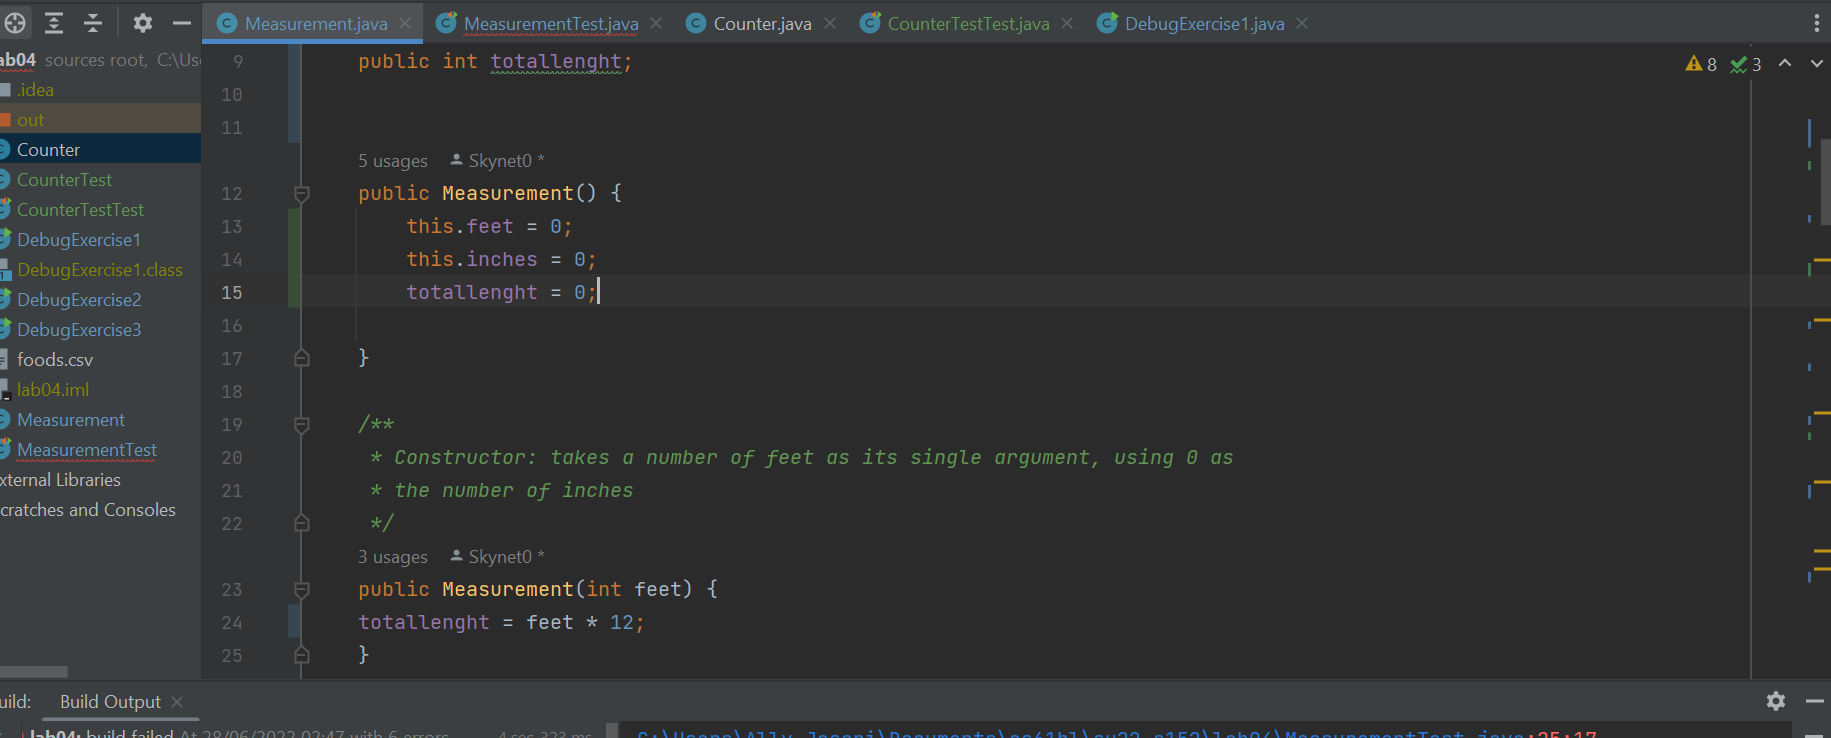The height and width of the screenshot is (738, 1831).
Task: Close the MeasurementTest.java tab
Action: [x=656, y=23]
